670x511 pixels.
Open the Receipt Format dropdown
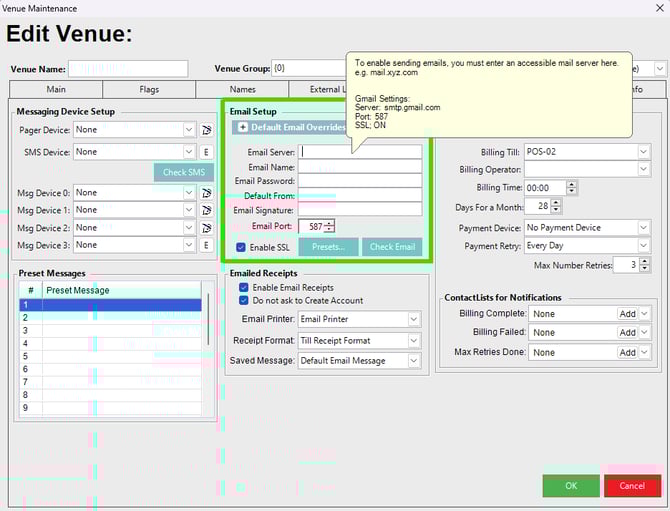click(414, 340)
